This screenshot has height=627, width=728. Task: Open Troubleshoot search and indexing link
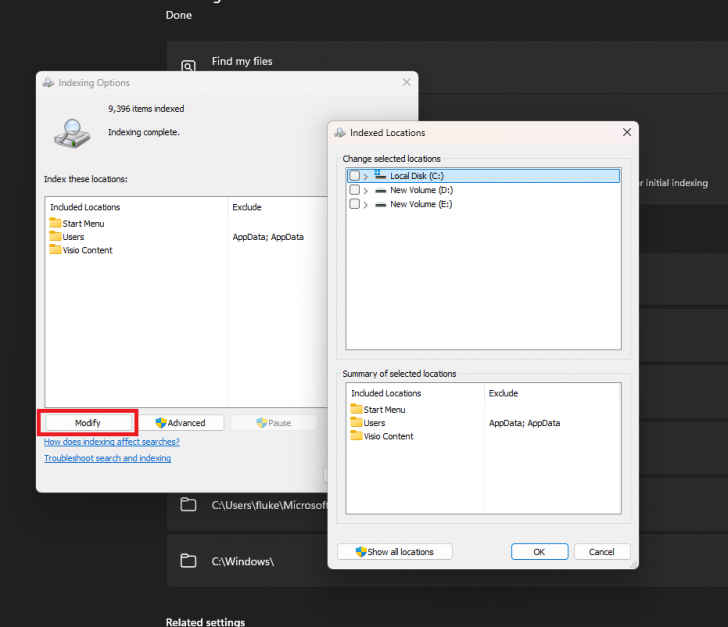[107, 458]
